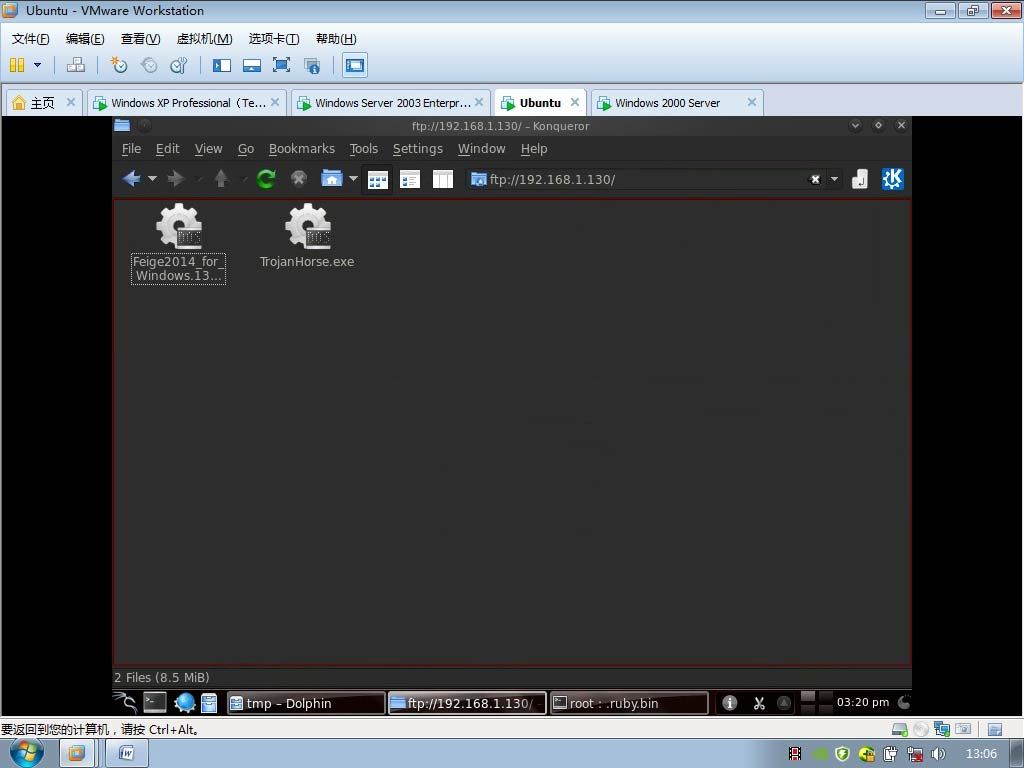Open Konqueror Go menu
Screen dimensions: 1024x768
pyautogui.click(x=246, y=149)
